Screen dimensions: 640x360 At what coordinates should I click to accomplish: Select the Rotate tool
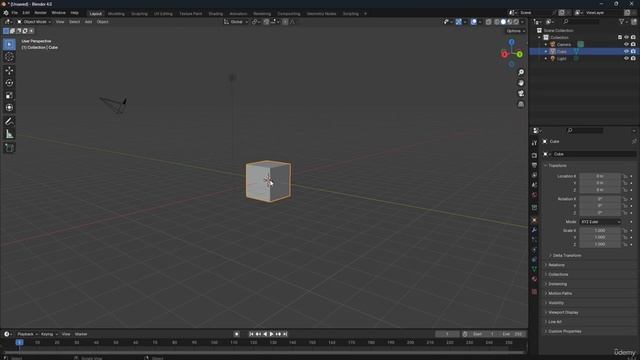tap(9, 83)
